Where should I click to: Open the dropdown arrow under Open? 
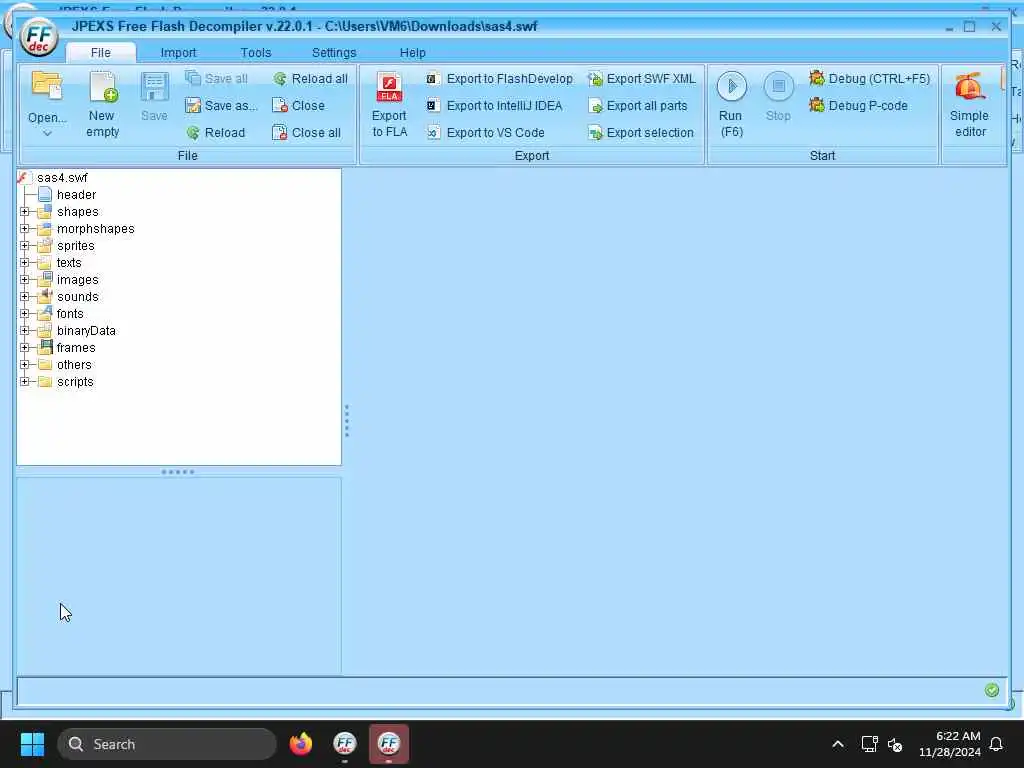[x=47, y=133]
